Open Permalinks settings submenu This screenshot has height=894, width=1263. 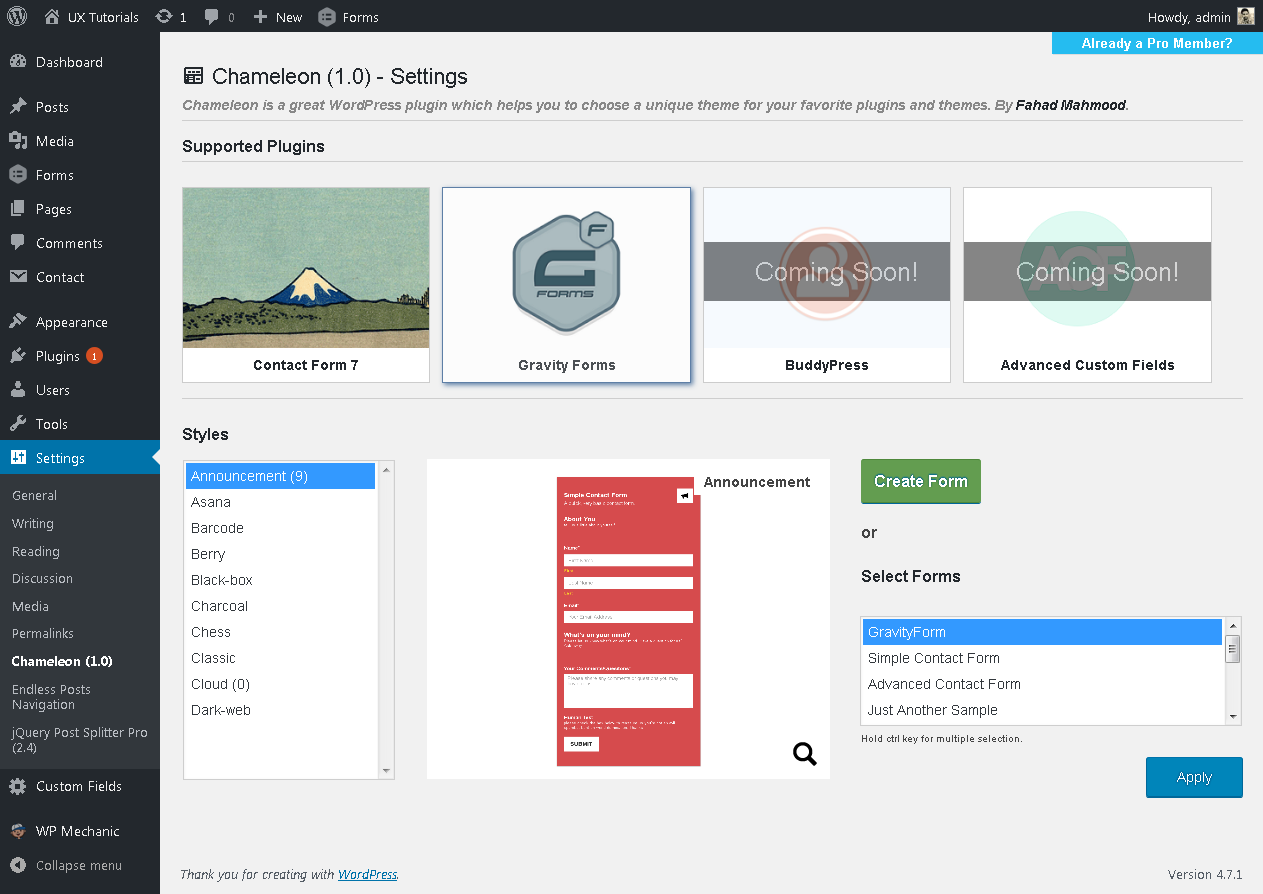[43, 633]
